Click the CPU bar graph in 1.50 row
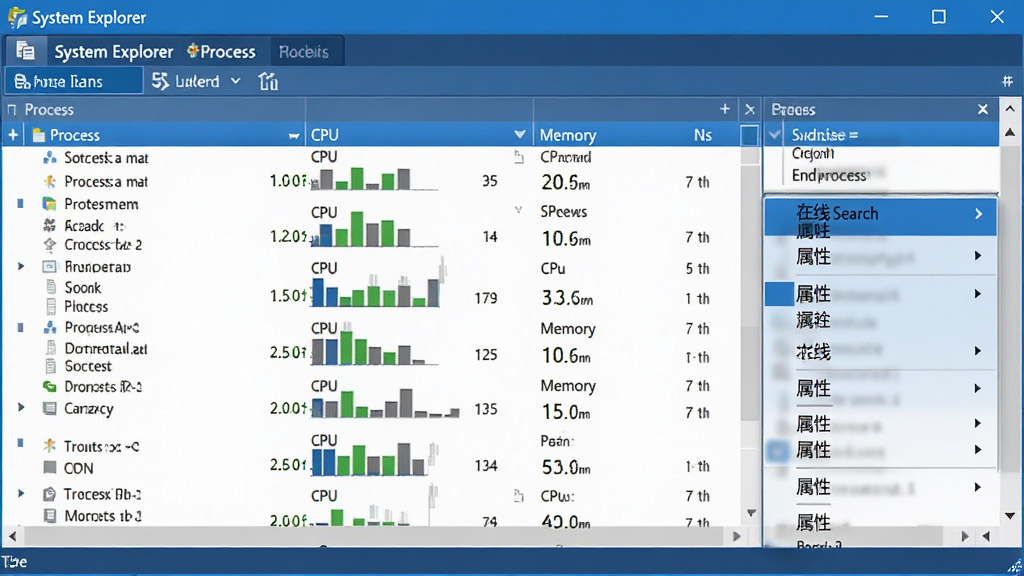 pos(376,291)
